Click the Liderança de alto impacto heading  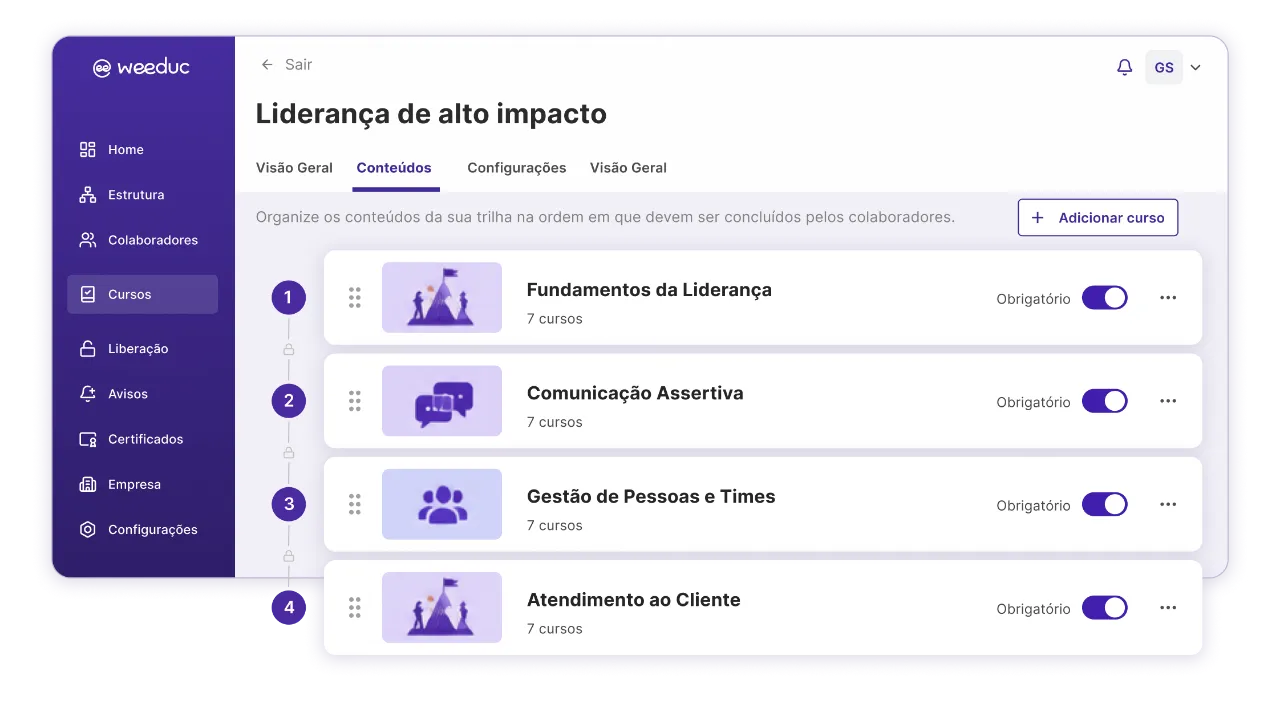(x=431, y=114)
